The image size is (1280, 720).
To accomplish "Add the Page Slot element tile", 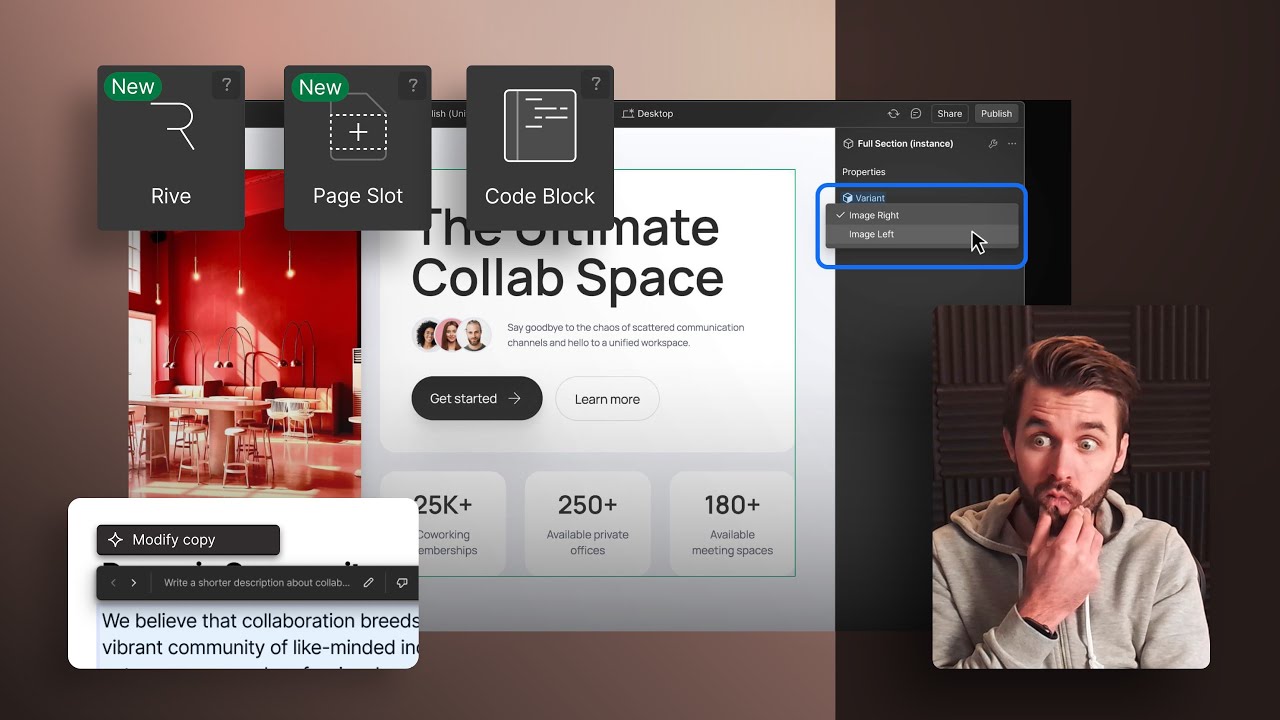I will click(358, 148).
